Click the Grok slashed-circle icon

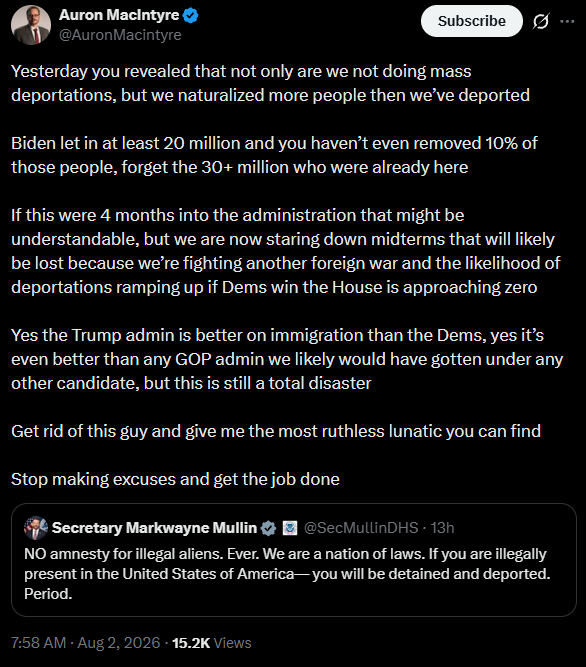541,21
